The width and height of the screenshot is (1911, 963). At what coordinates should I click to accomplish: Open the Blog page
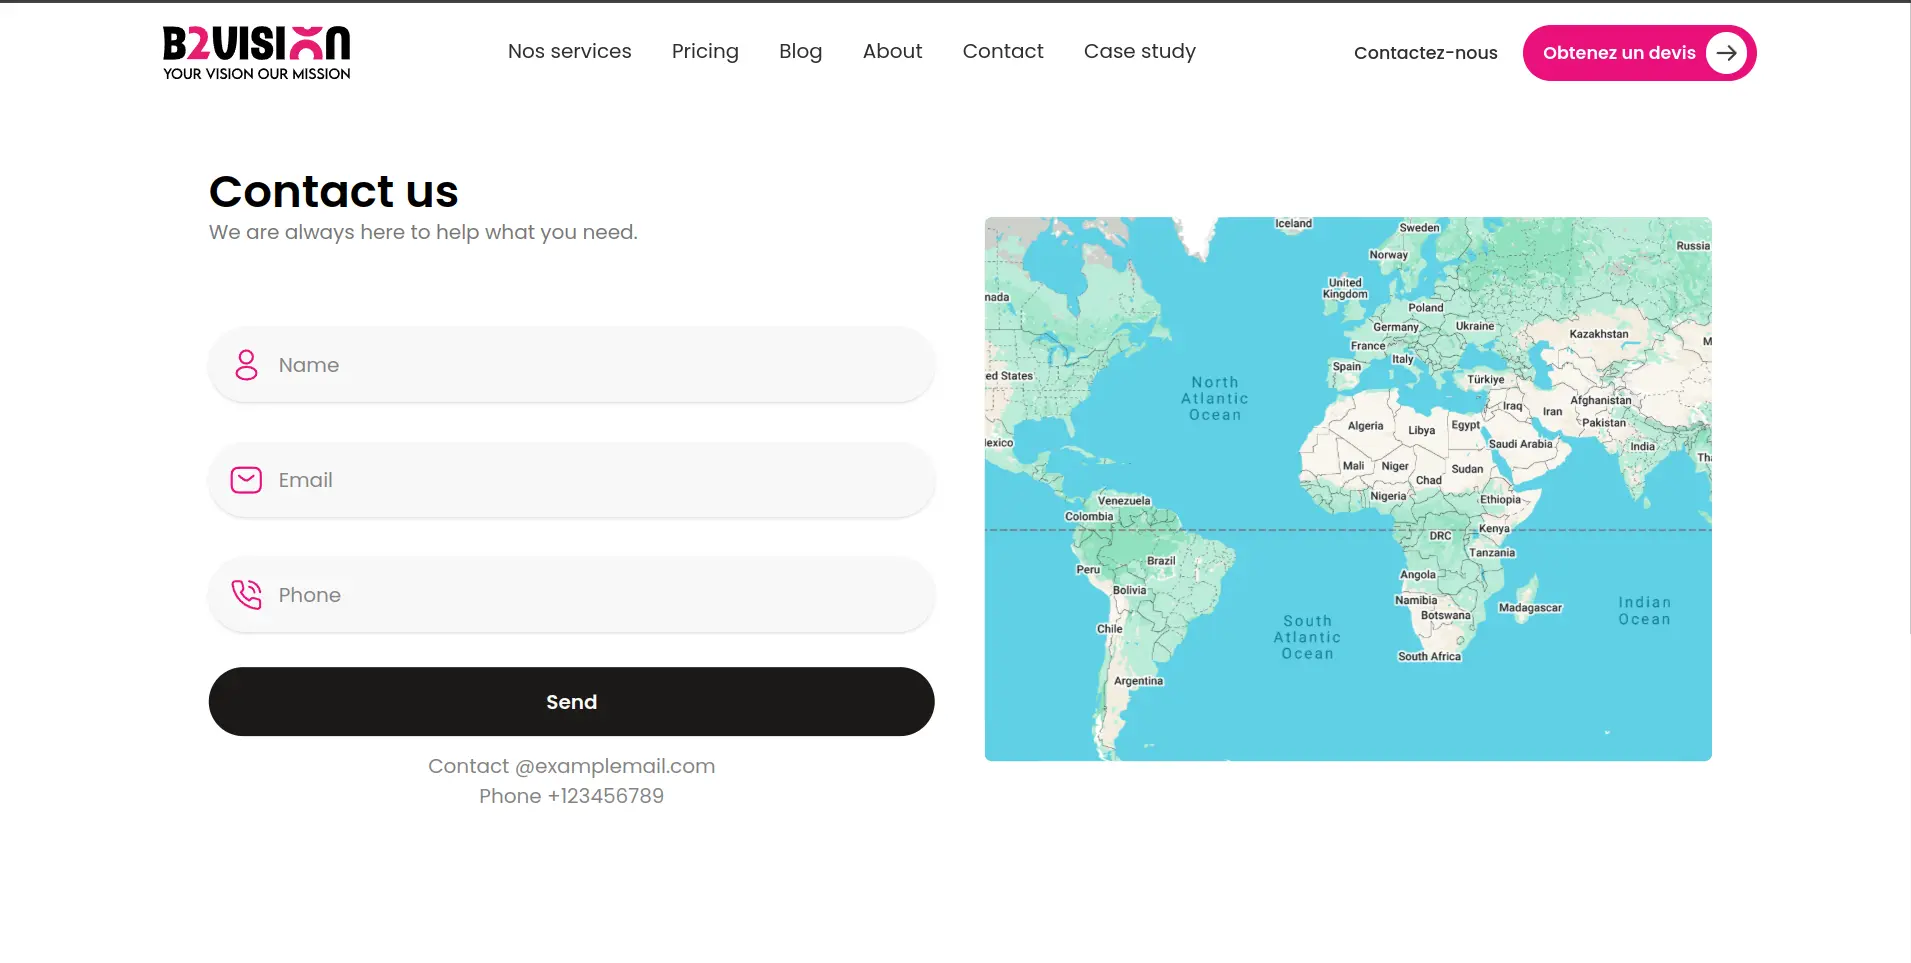800,51
